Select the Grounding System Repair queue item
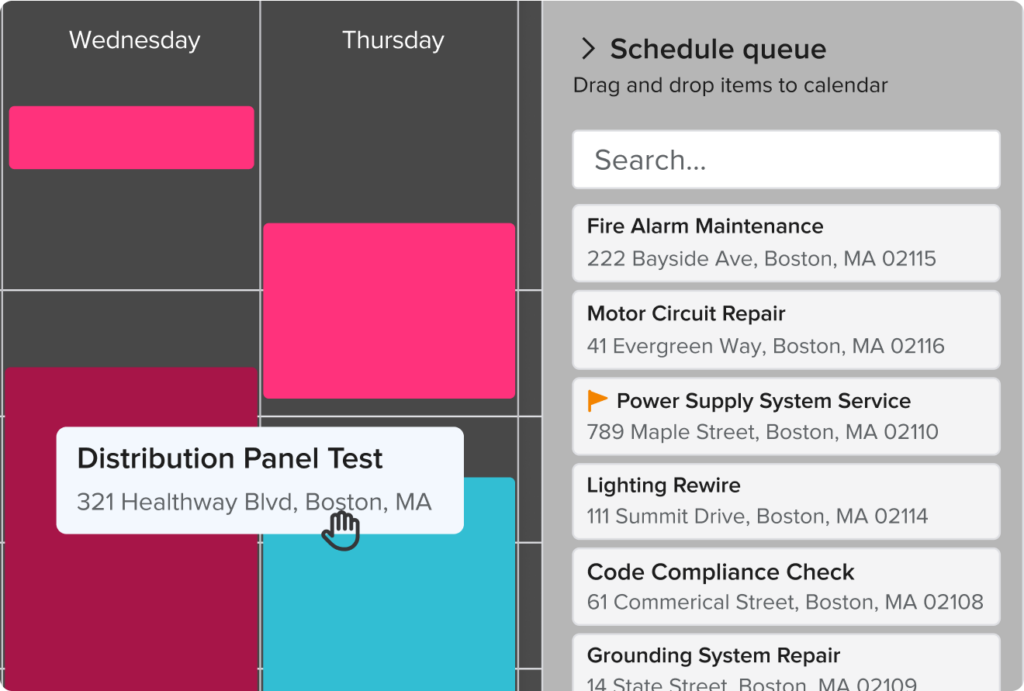1024x691 pixels. 785,660
